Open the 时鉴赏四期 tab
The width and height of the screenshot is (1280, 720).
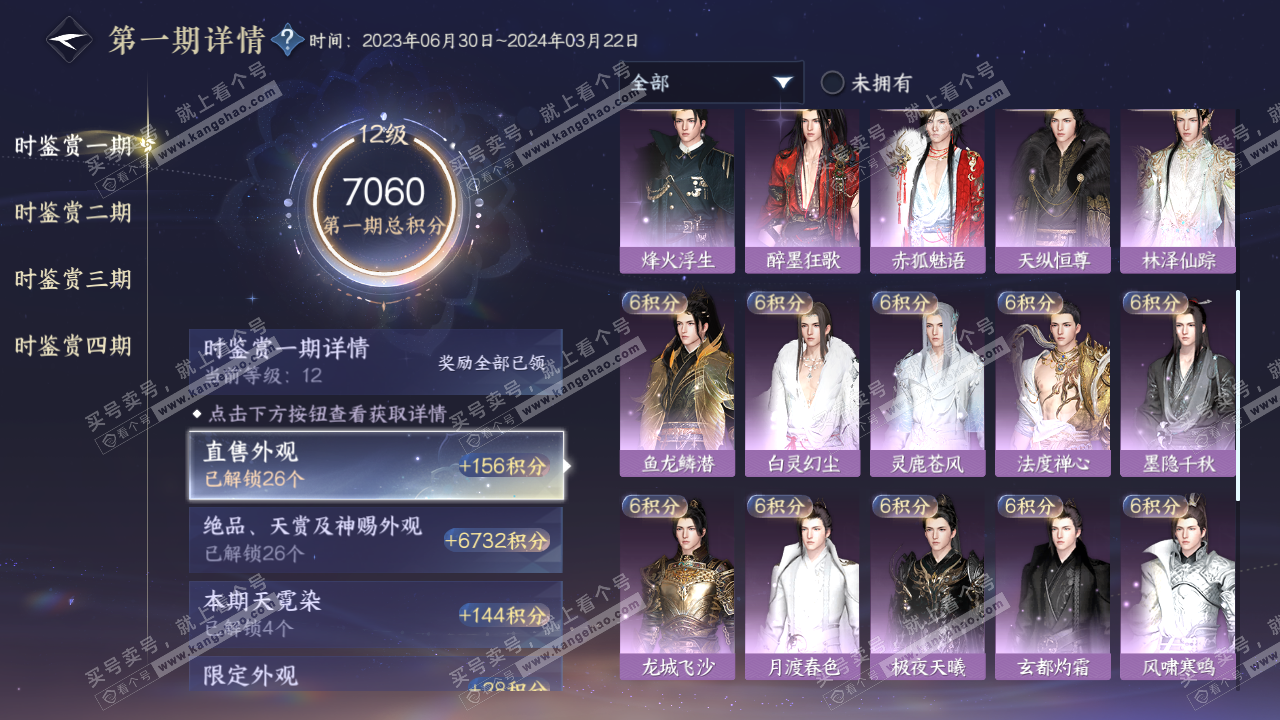click(x=72, y=346)
